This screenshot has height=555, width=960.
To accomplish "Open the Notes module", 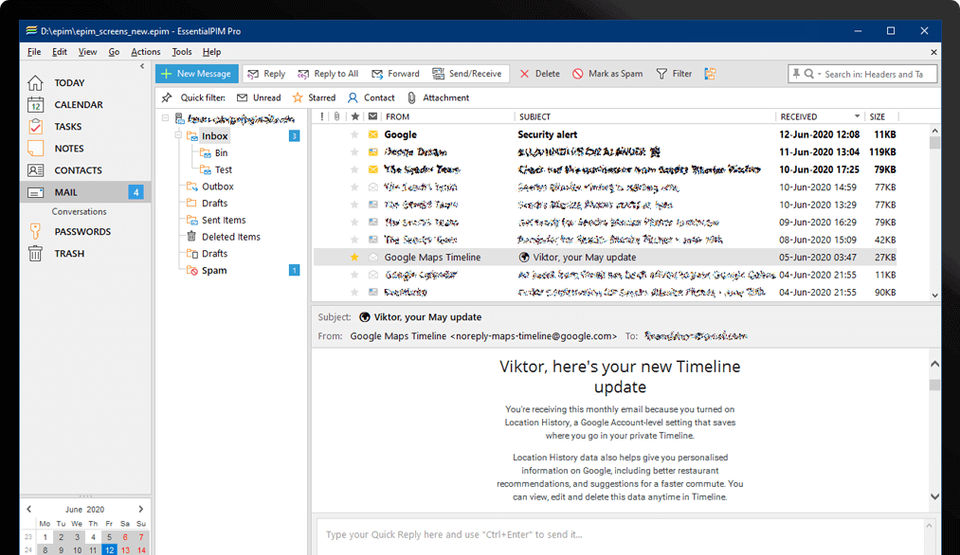I will pos(56,149).
